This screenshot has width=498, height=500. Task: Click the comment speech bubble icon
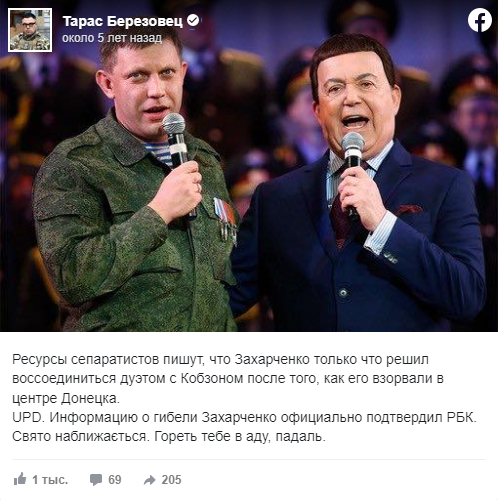tap(96, 480)
